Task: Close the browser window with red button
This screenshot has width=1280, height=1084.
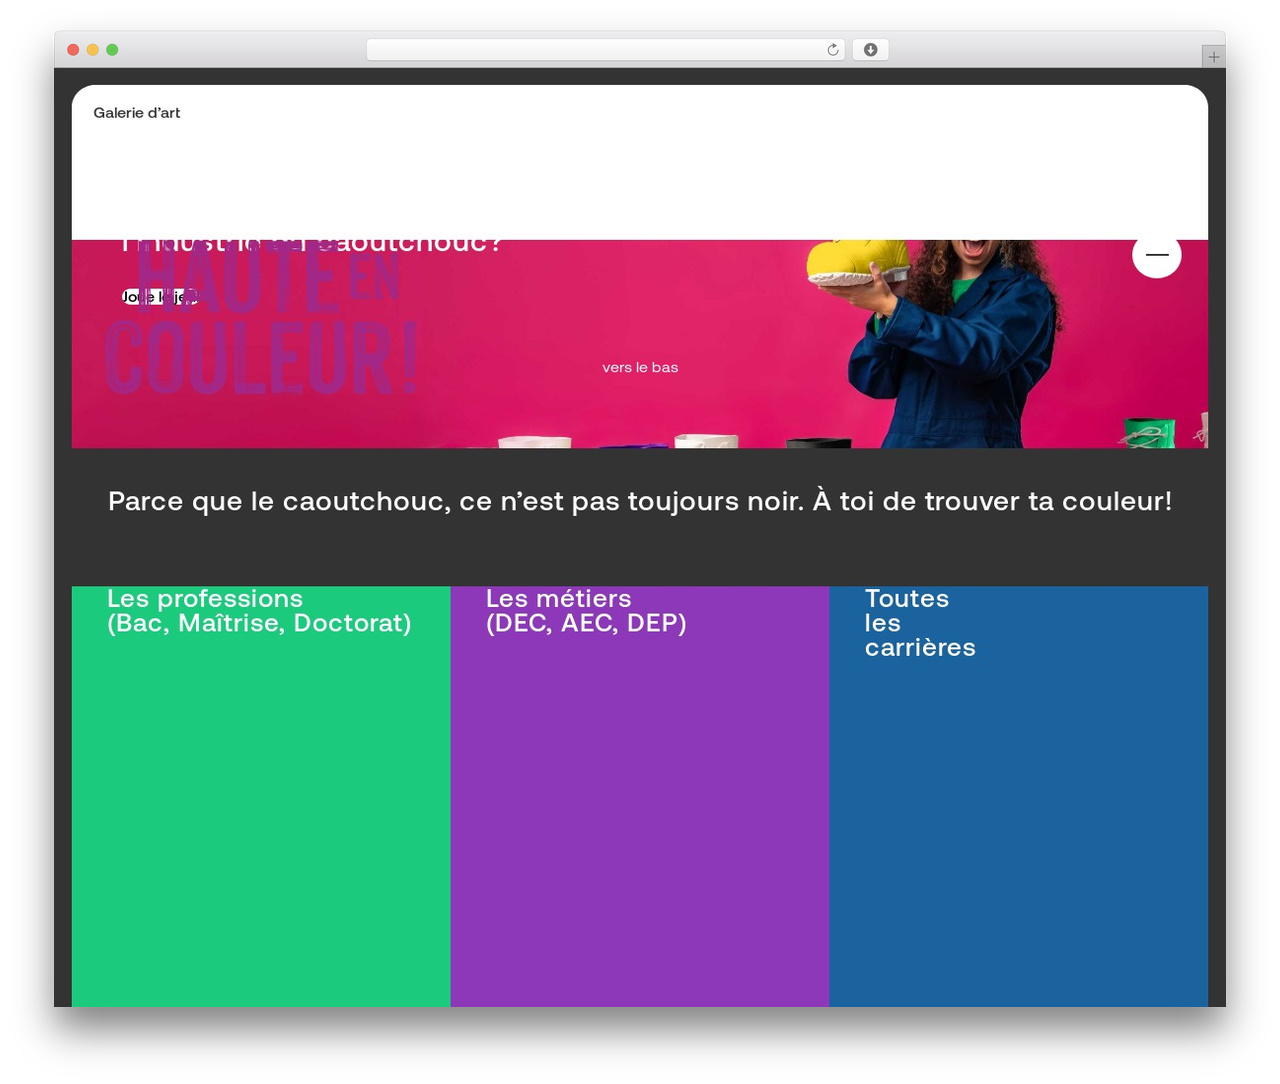Action: [x=73, y=50]
